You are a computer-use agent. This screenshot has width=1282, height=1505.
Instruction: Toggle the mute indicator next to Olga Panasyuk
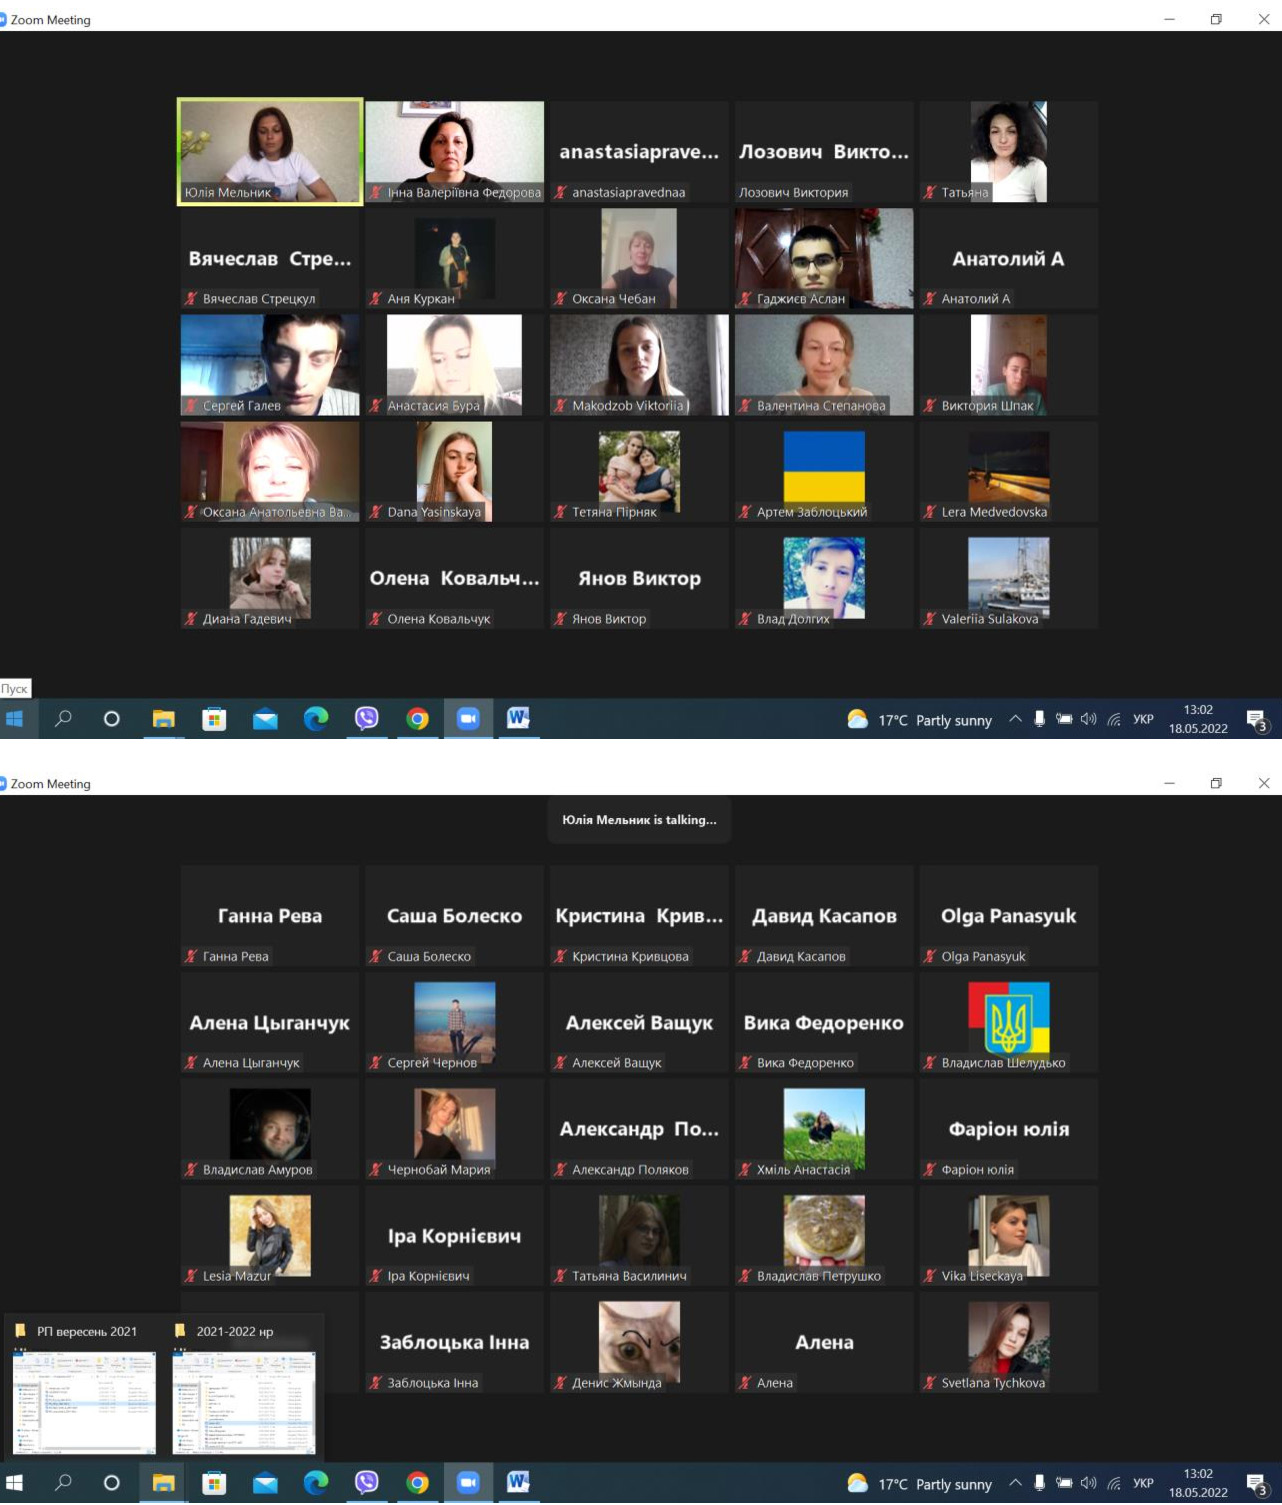(929, 957)
